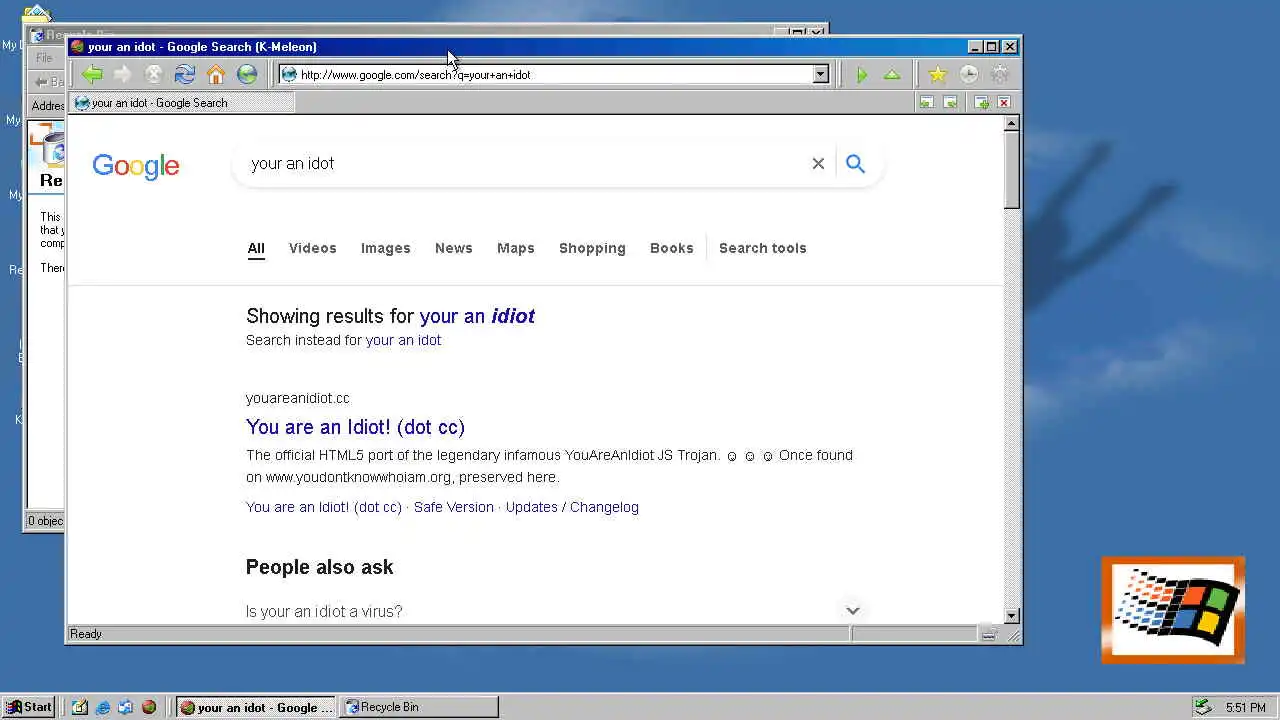Click the 5:51 PM clock in tray
The image size is (1280, 720).
tap(1246, 707)
